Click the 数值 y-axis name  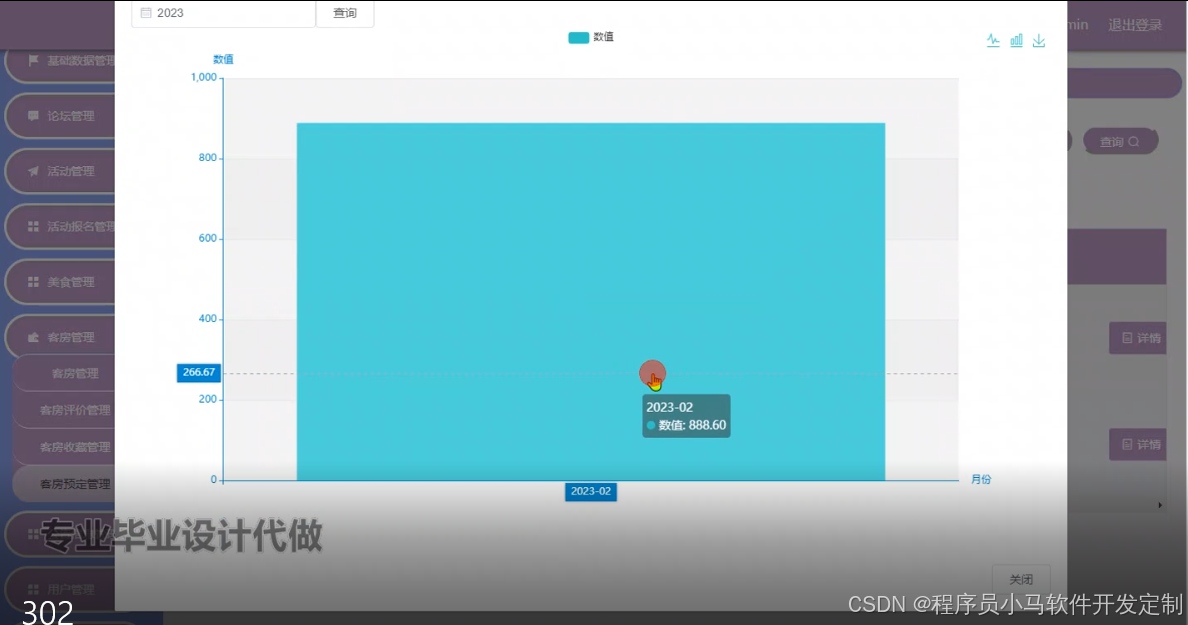(223, 59)
